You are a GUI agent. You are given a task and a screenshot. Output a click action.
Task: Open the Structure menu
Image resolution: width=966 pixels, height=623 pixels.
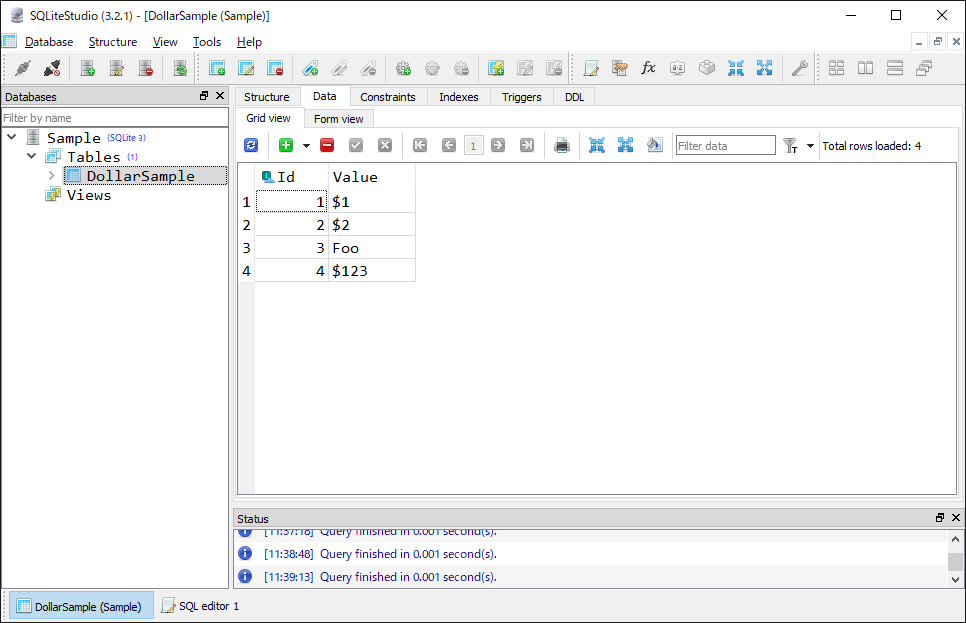pos(113,42)
